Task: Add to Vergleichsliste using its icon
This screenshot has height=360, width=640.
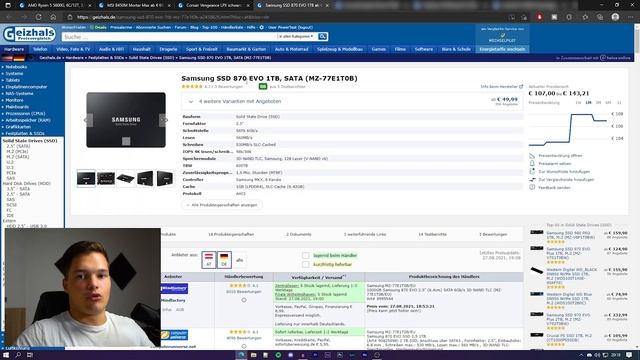Action: tap(532, 180)
